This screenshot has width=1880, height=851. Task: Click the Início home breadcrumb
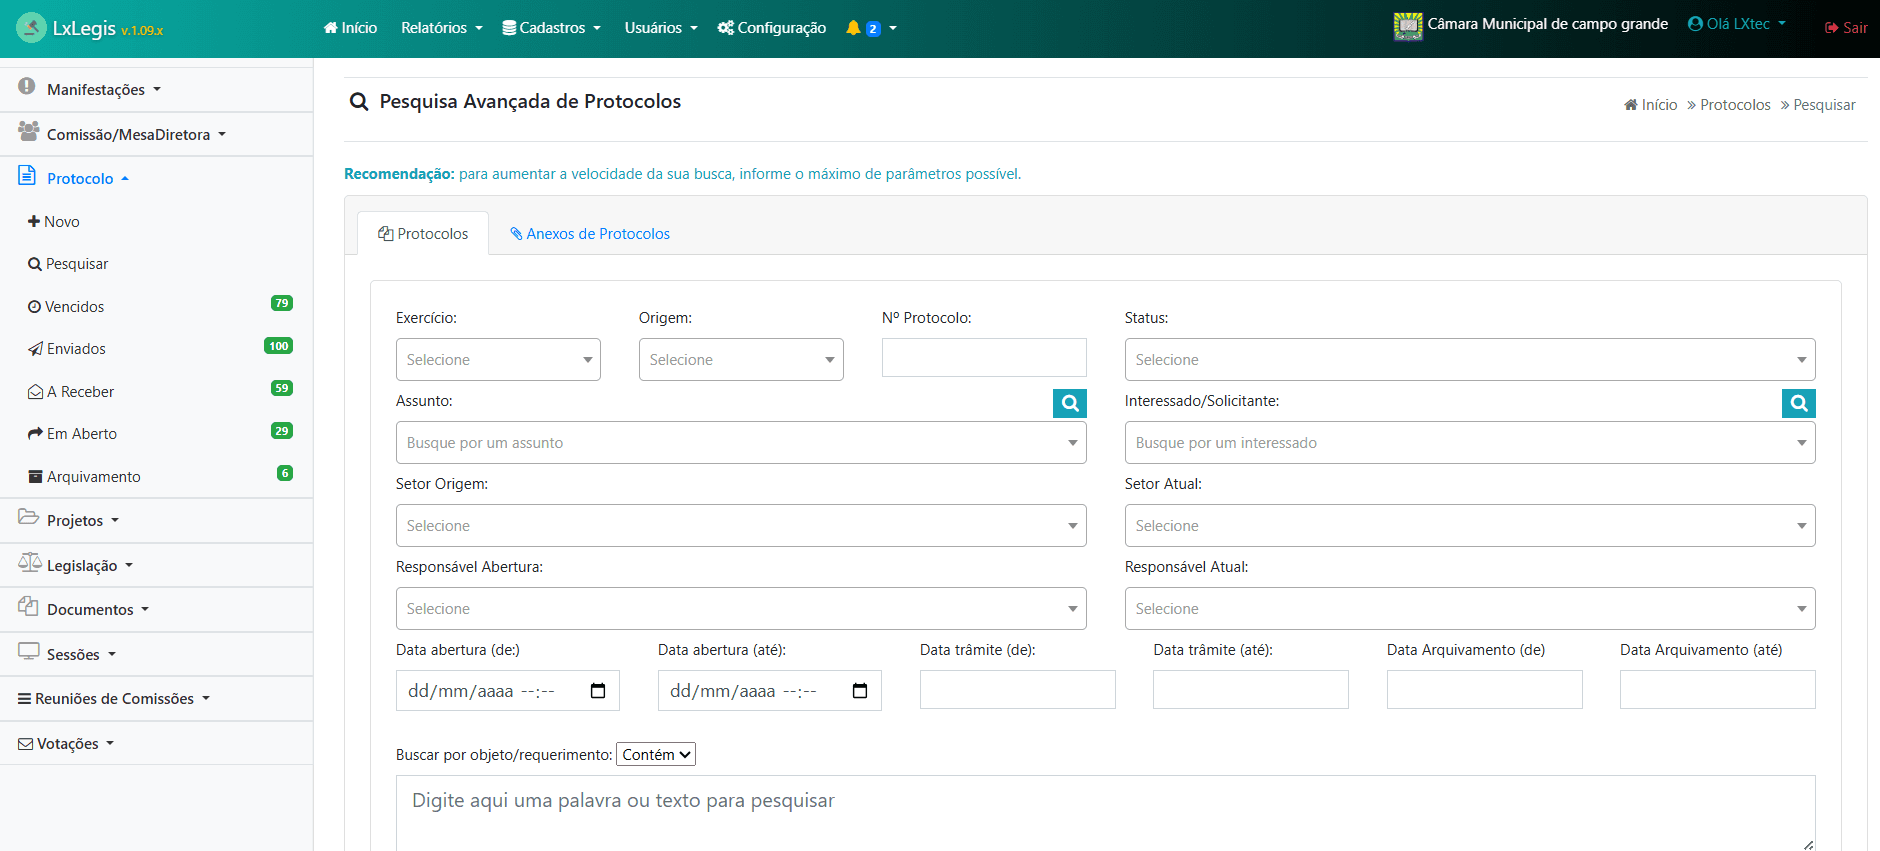point(1650,105)
